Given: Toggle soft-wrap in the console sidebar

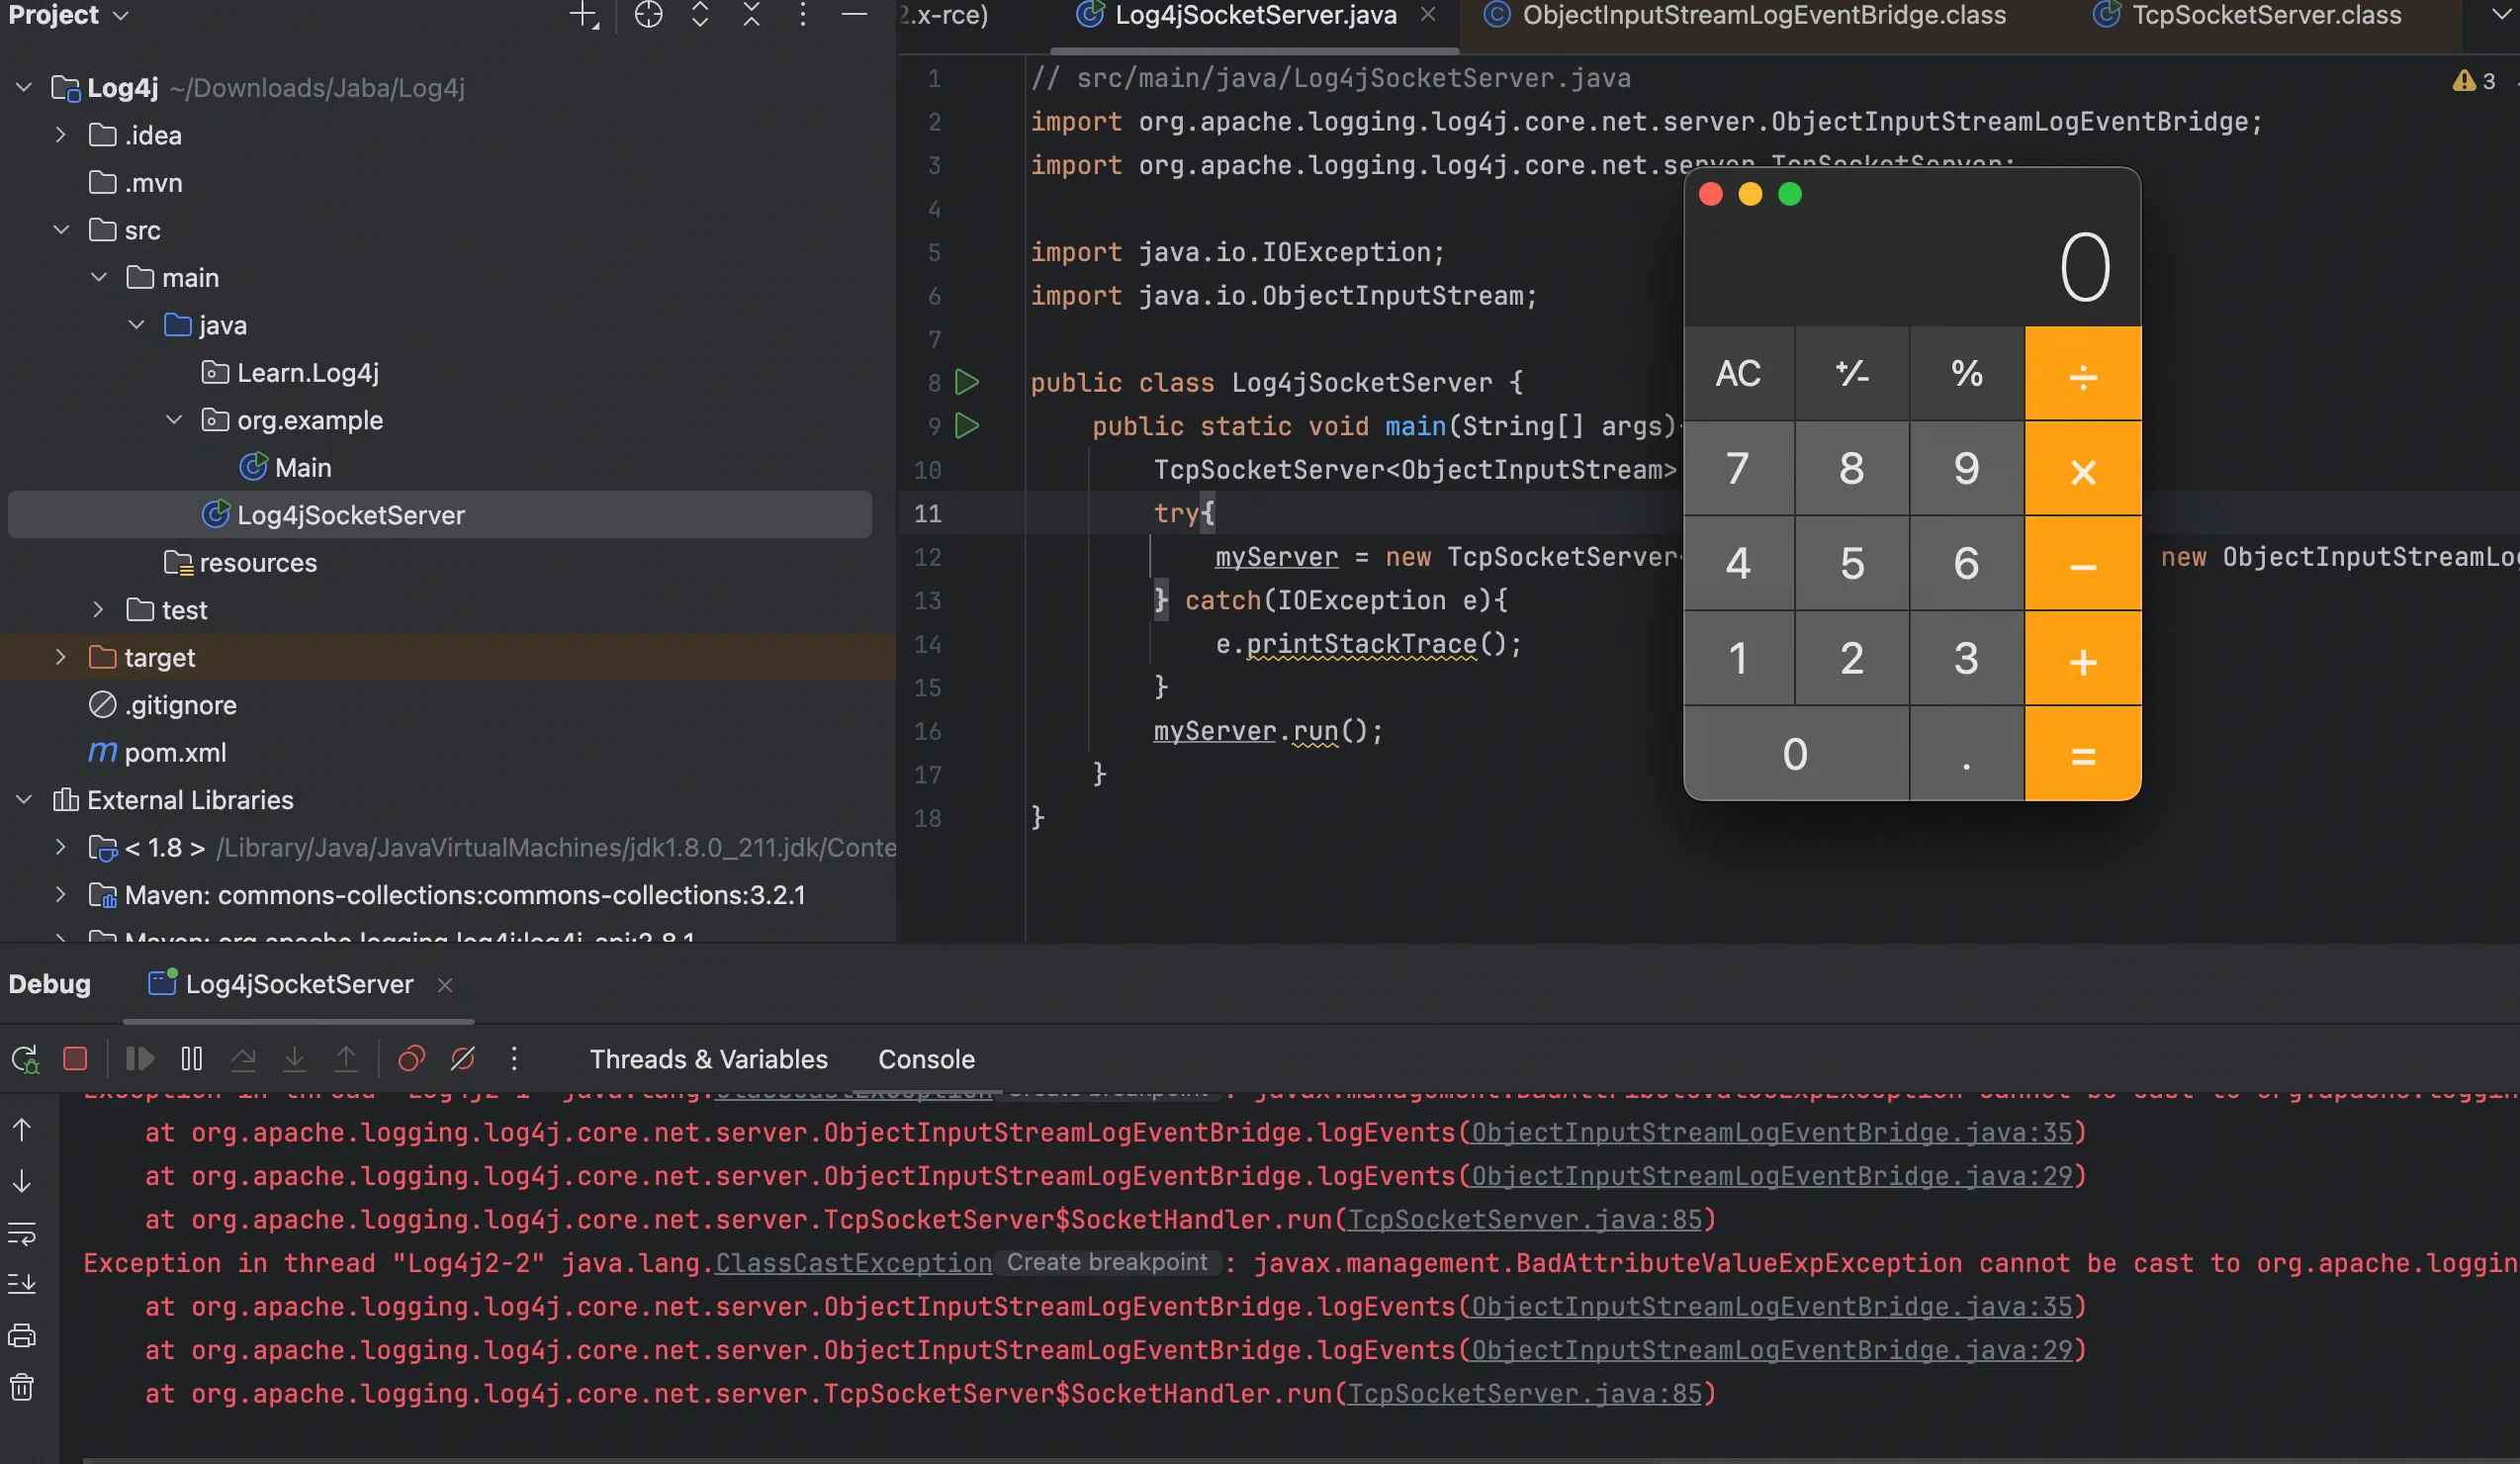Looking at the screenshot, I should (22, 1233).
